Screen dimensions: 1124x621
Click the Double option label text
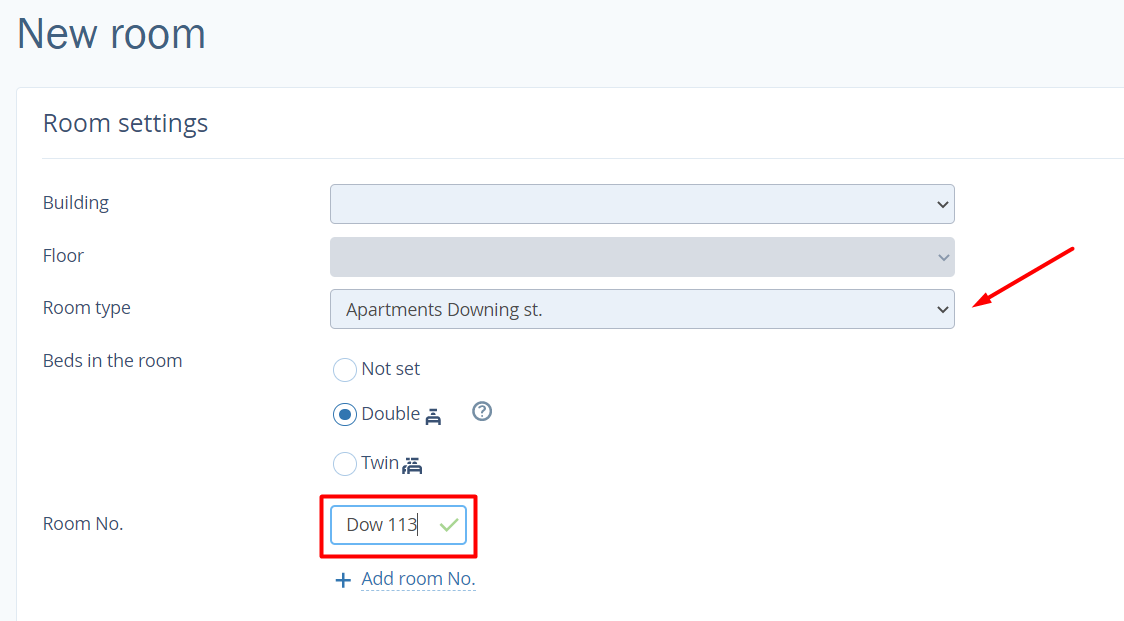(x=391, y=414)
